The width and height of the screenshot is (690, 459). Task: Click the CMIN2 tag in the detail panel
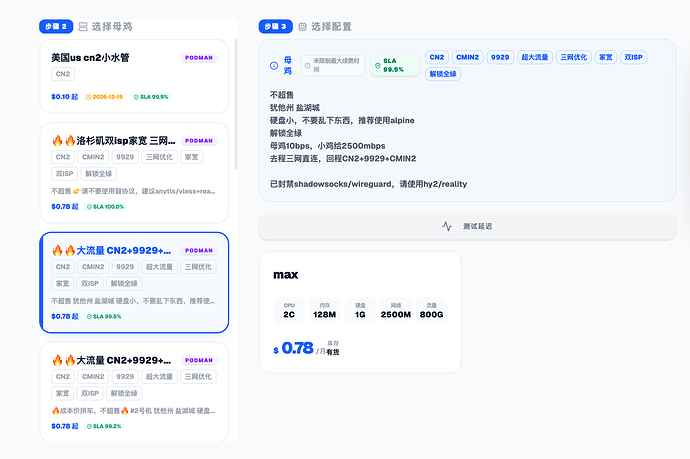(467, 57)
